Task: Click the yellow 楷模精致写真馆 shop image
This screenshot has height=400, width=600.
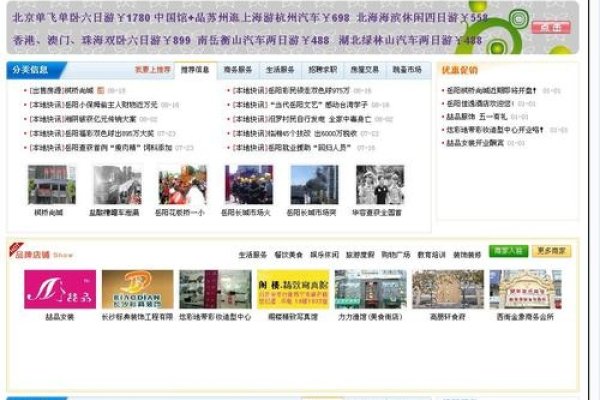Action: point(292,289)
